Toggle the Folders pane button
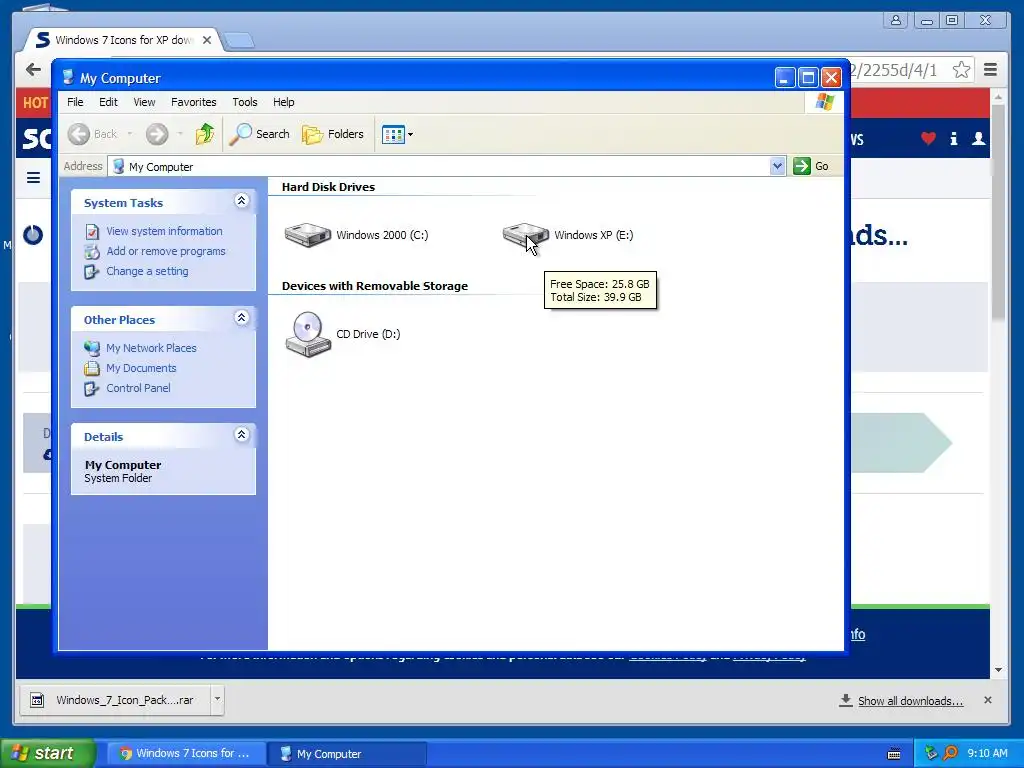 (x=333, y=134)
